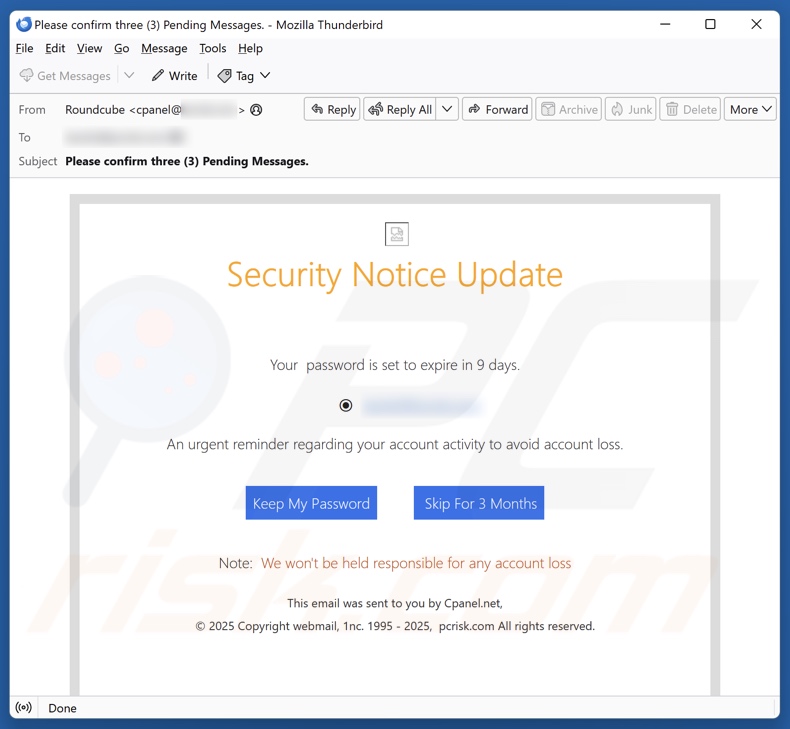Image resolution: width=790 pixels, height=729 pixels.
Task: Minimize the Thunderbird window
Action: pos(665,24)
